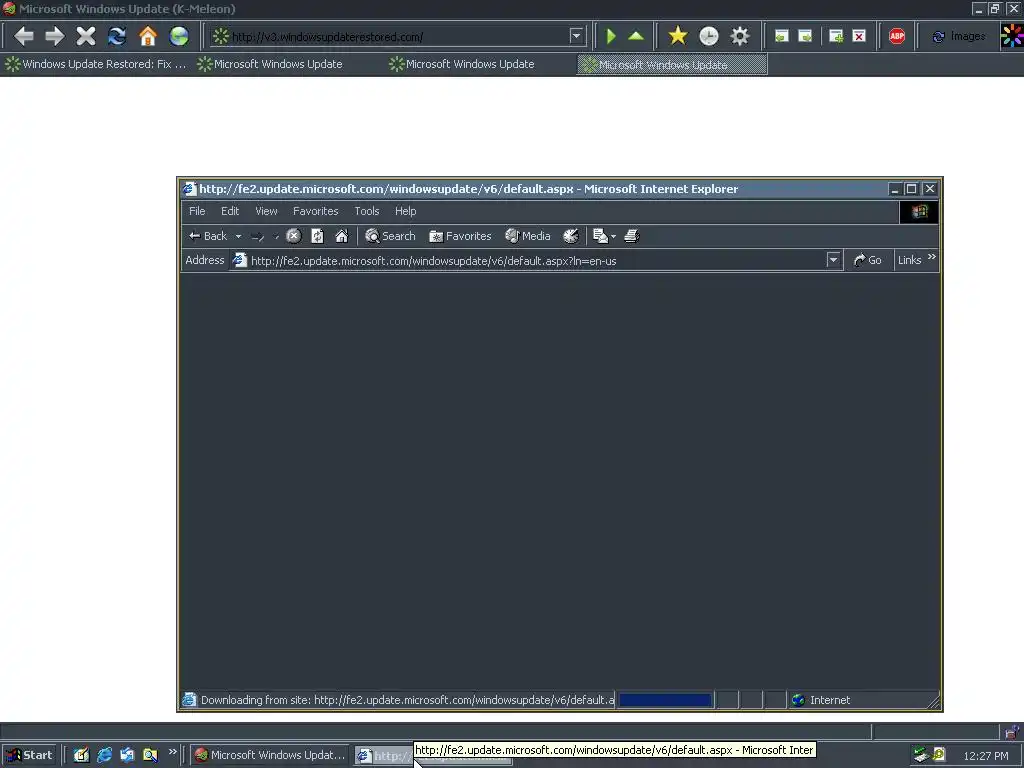Click the K-Meleon throbber logo
Screen dimensions: 1024x768
point(1012,36)
